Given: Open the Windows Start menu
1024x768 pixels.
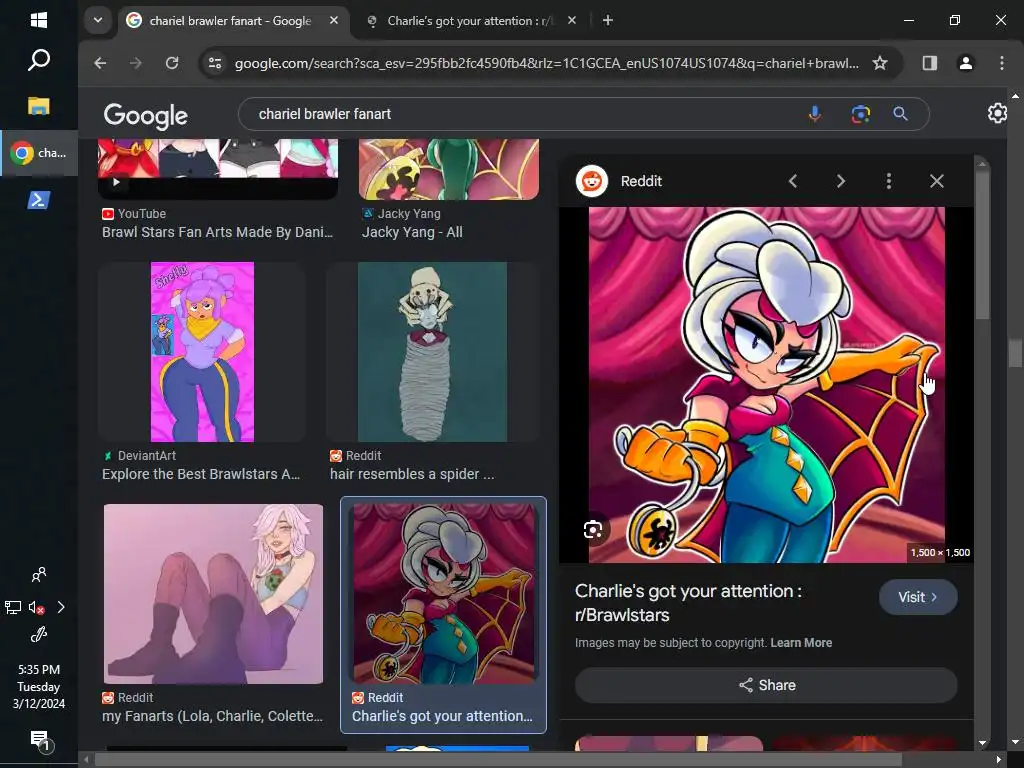Looking at the screenshot, I should click(39, 20).
